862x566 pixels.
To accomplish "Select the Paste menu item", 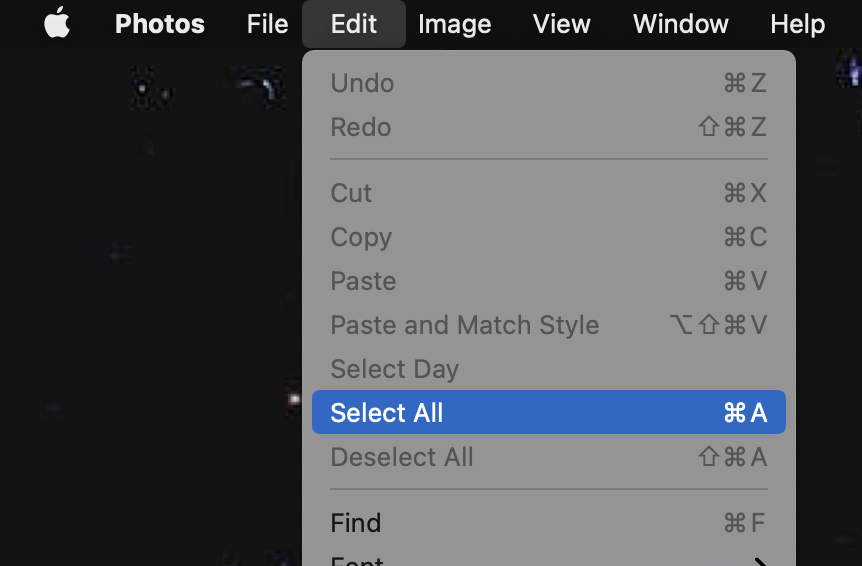I will click(x=363, y=281).
